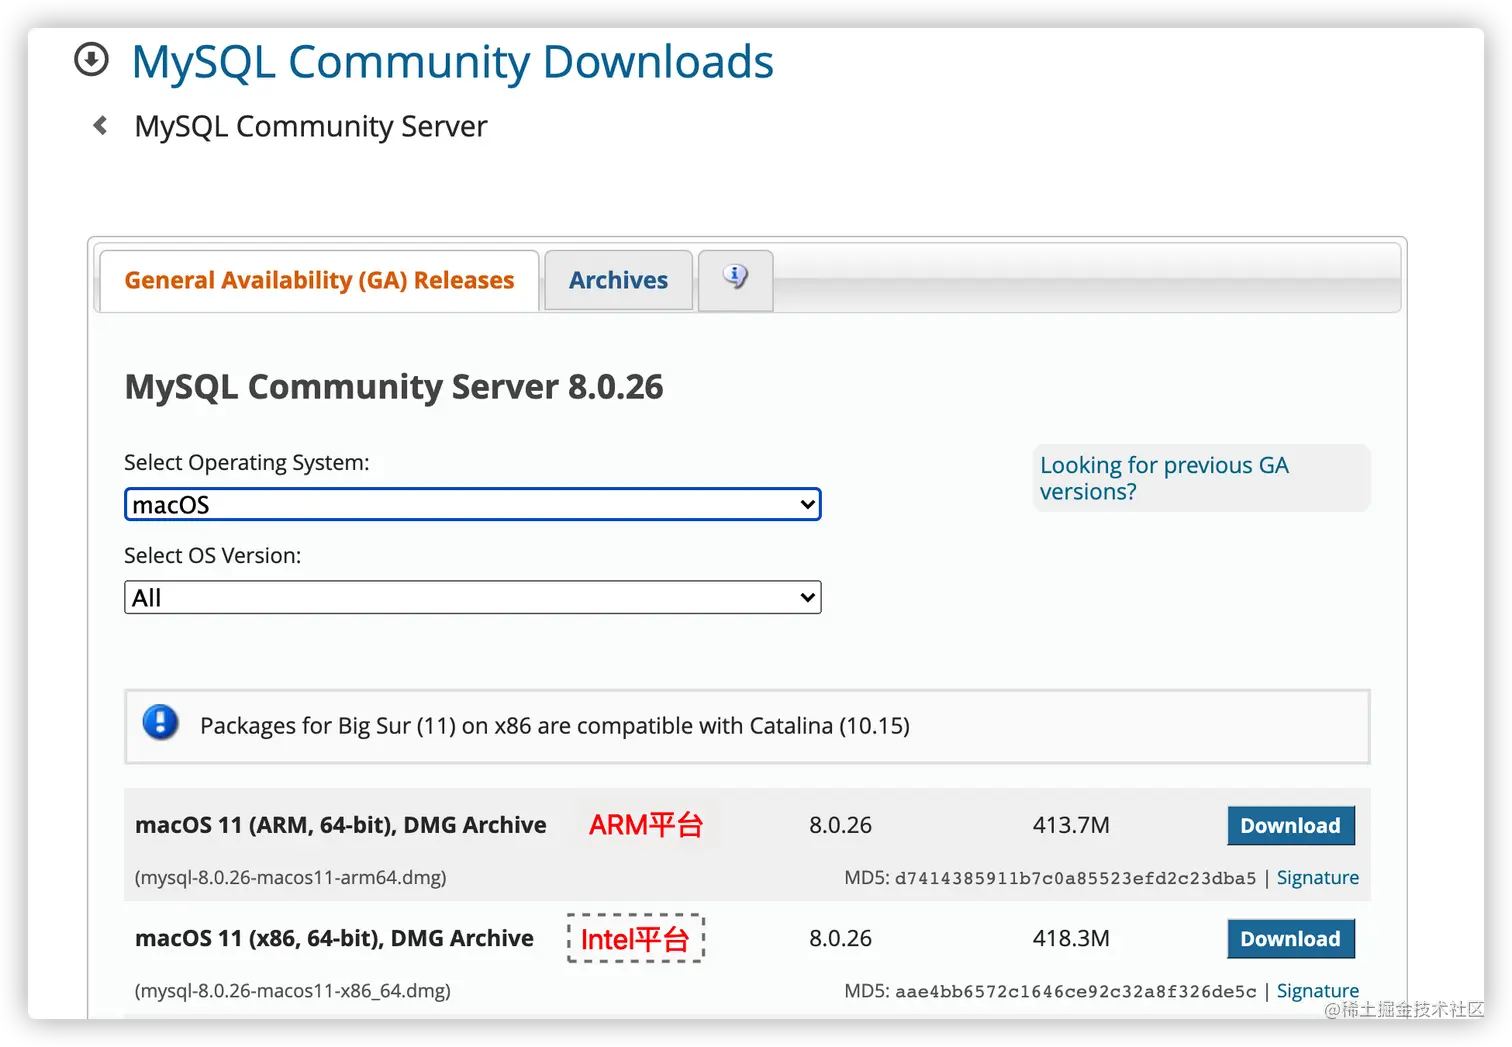Click the MD5 hash d7414385911b7c0a85523efd2c23dba5
This screenshot has height=1047, width=1512.
point(1075,878)
